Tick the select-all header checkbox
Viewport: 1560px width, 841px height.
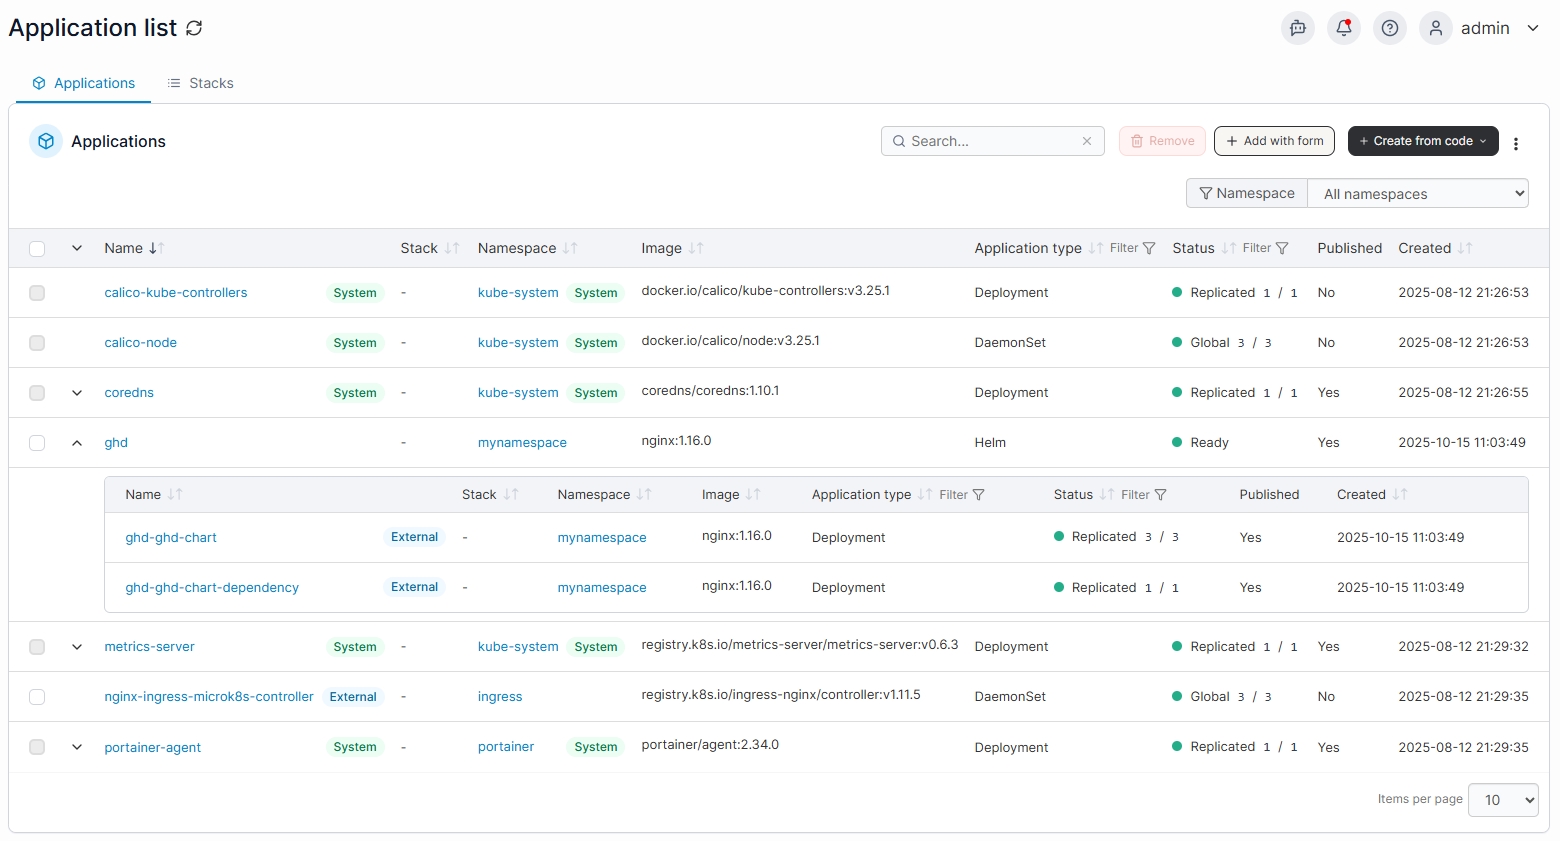(37, 249)
